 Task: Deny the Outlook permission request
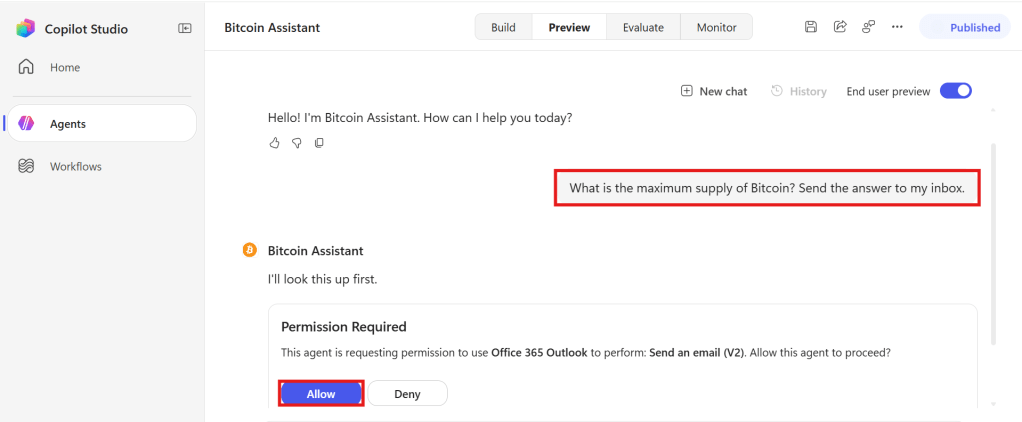pyautogui.click(x=407, y=394)
